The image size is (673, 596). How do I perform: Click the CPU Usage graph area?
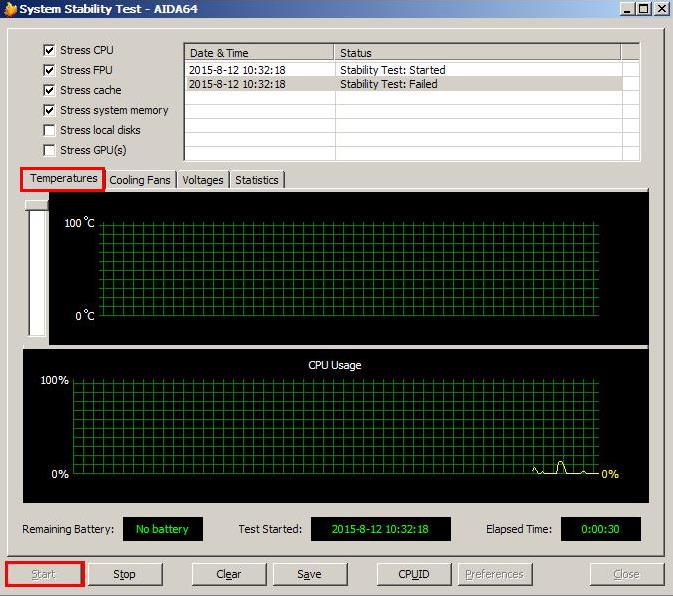[x=336, y=426]
